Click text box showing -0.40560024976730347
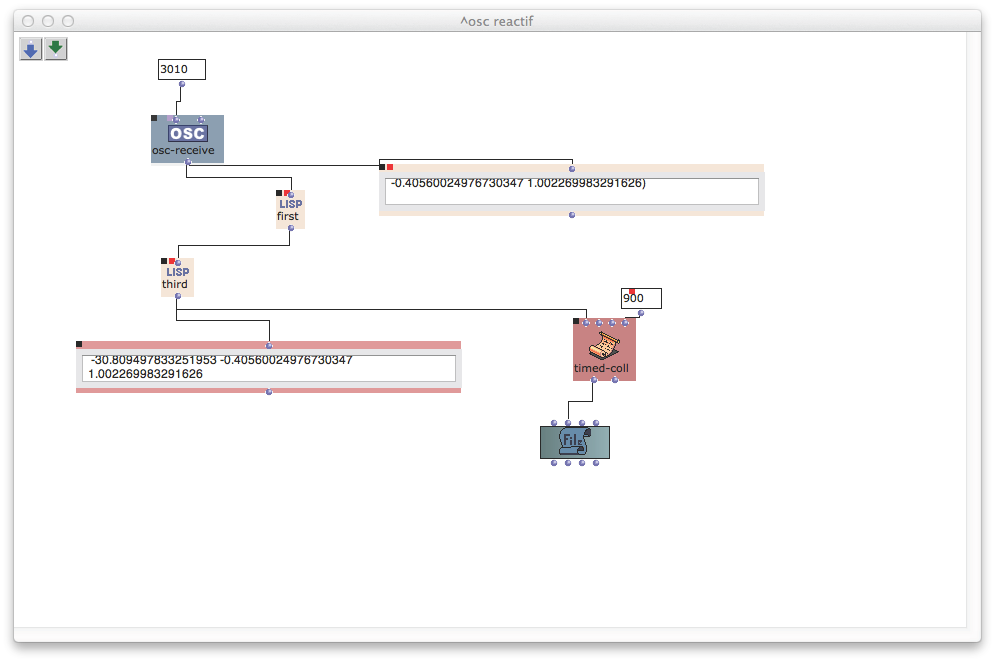Image resolution: width=995 pixels, height=662 pixels. pyautogui.click(x=572, y=191)
